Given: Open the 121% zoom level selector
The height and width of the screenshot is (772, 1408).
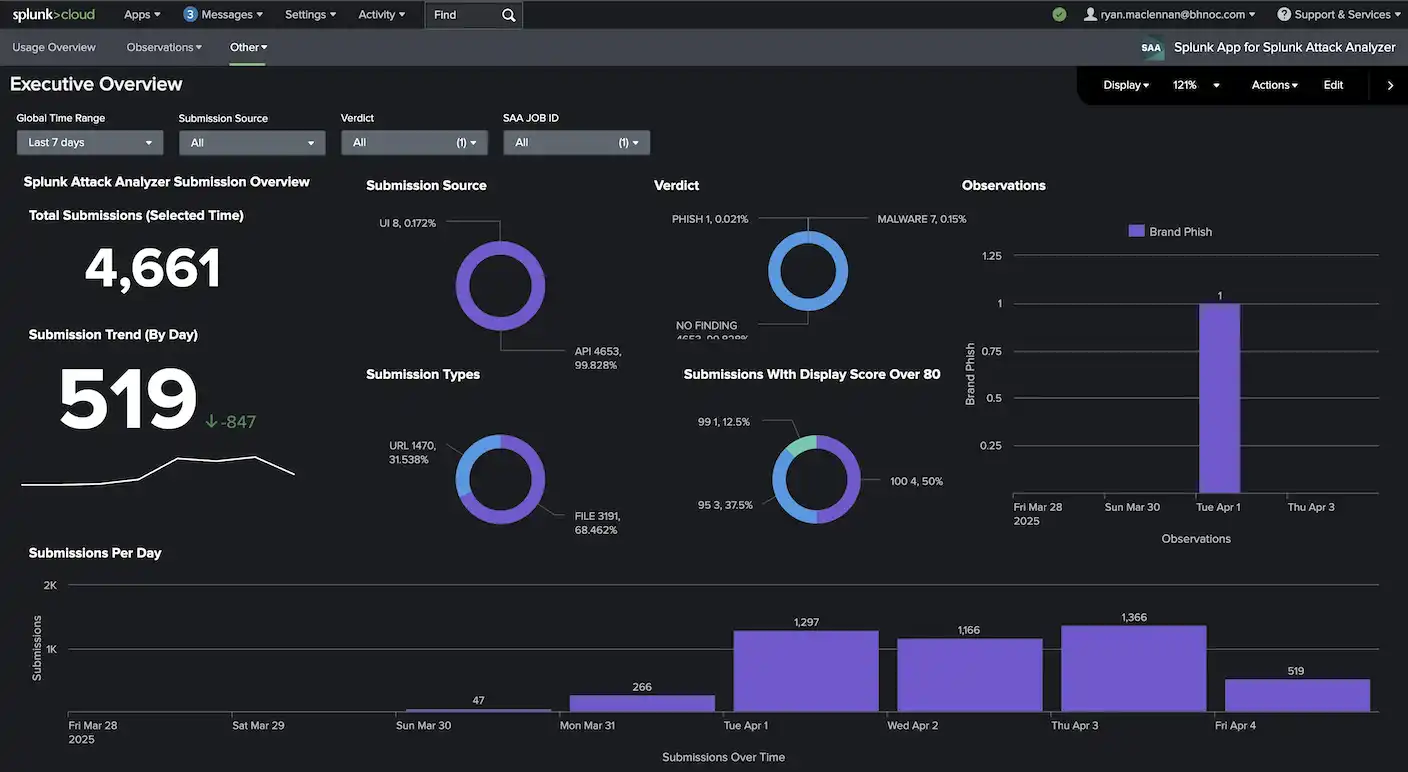Looking at the screenshot, I should pos(1196,85).
